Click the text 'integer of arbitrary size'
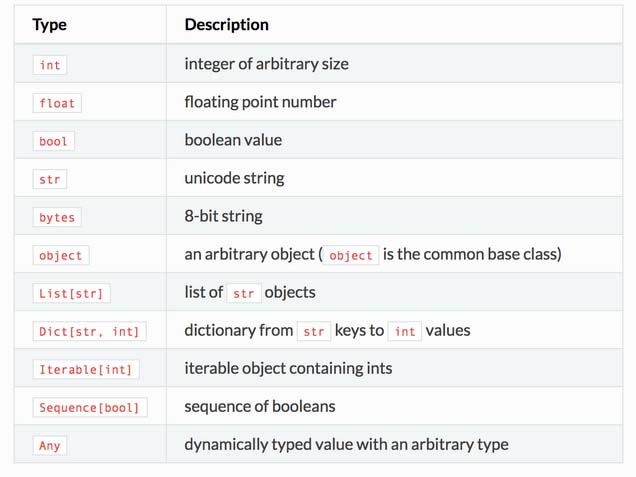The height and width of the screenshot is (477, 636). [266, 64]
